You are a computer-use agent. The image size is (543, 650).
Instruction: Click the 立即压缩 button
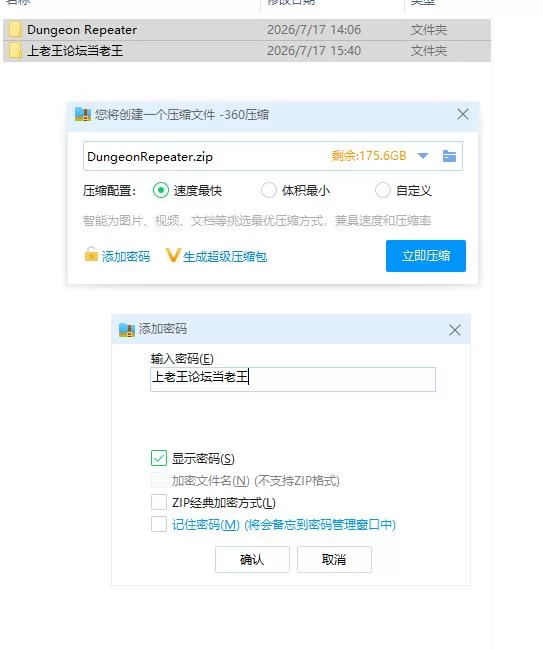(x=426, y=256)
